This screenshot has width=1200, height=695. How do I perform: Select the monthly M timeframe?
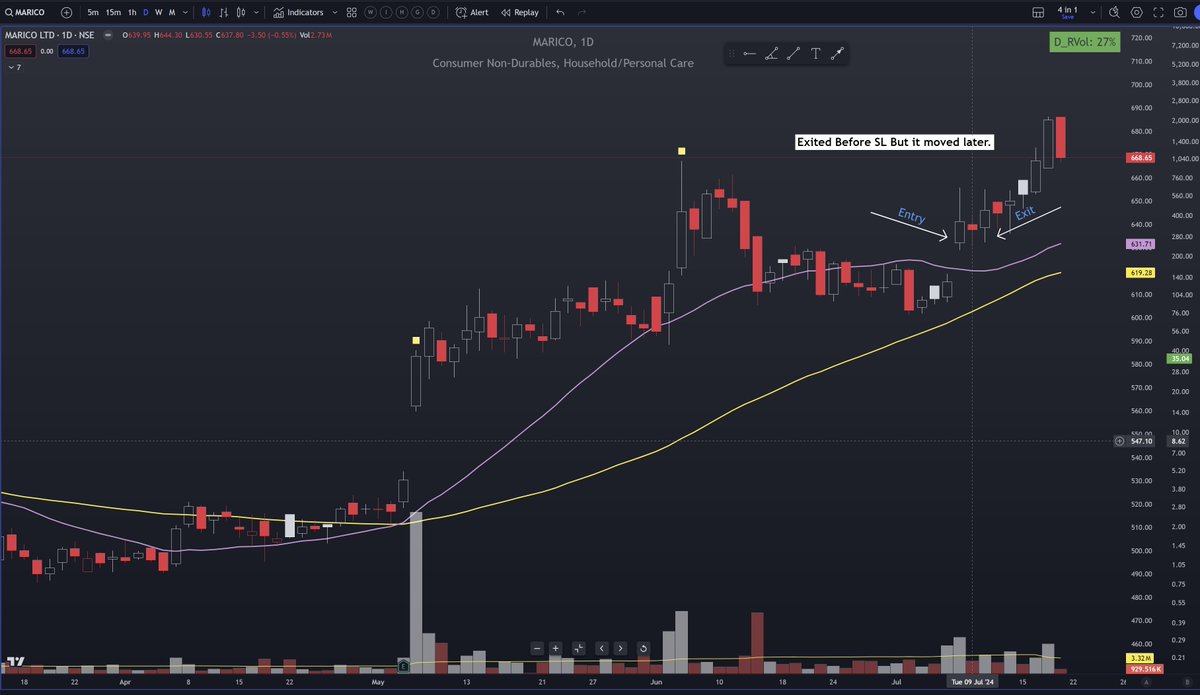pyautogui.click(x=172, y=13)
